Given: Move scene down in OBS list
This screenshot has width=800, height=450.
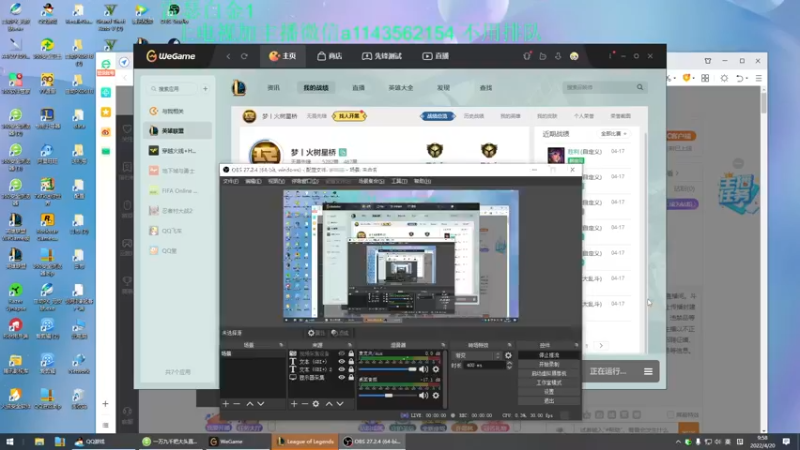Looking at the screenshot, I should click(261, 404).
